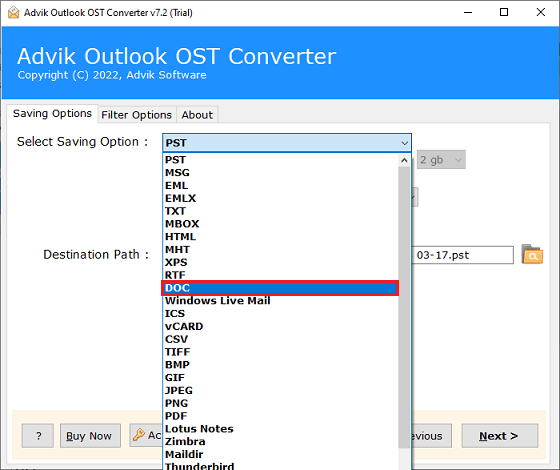Select PST in the dropdown list
The width and height of the screenshot is (560, 470).
281,160
